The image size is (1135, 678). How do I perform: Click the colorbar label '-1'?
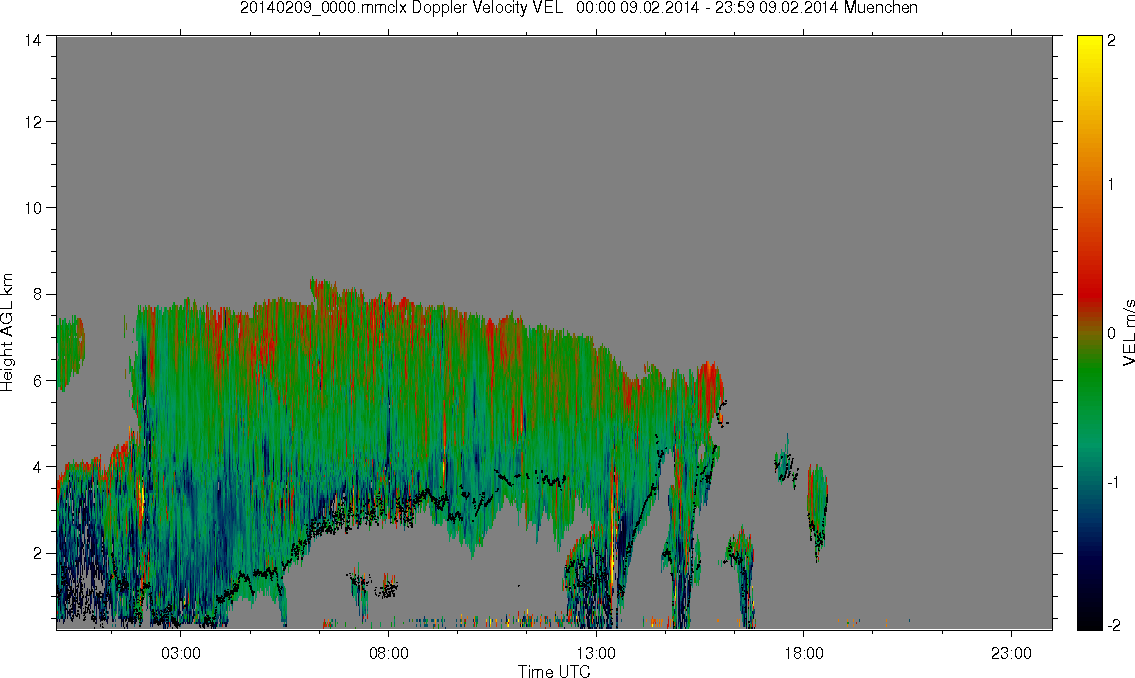pyautogui.click(x=1113, y=483)
